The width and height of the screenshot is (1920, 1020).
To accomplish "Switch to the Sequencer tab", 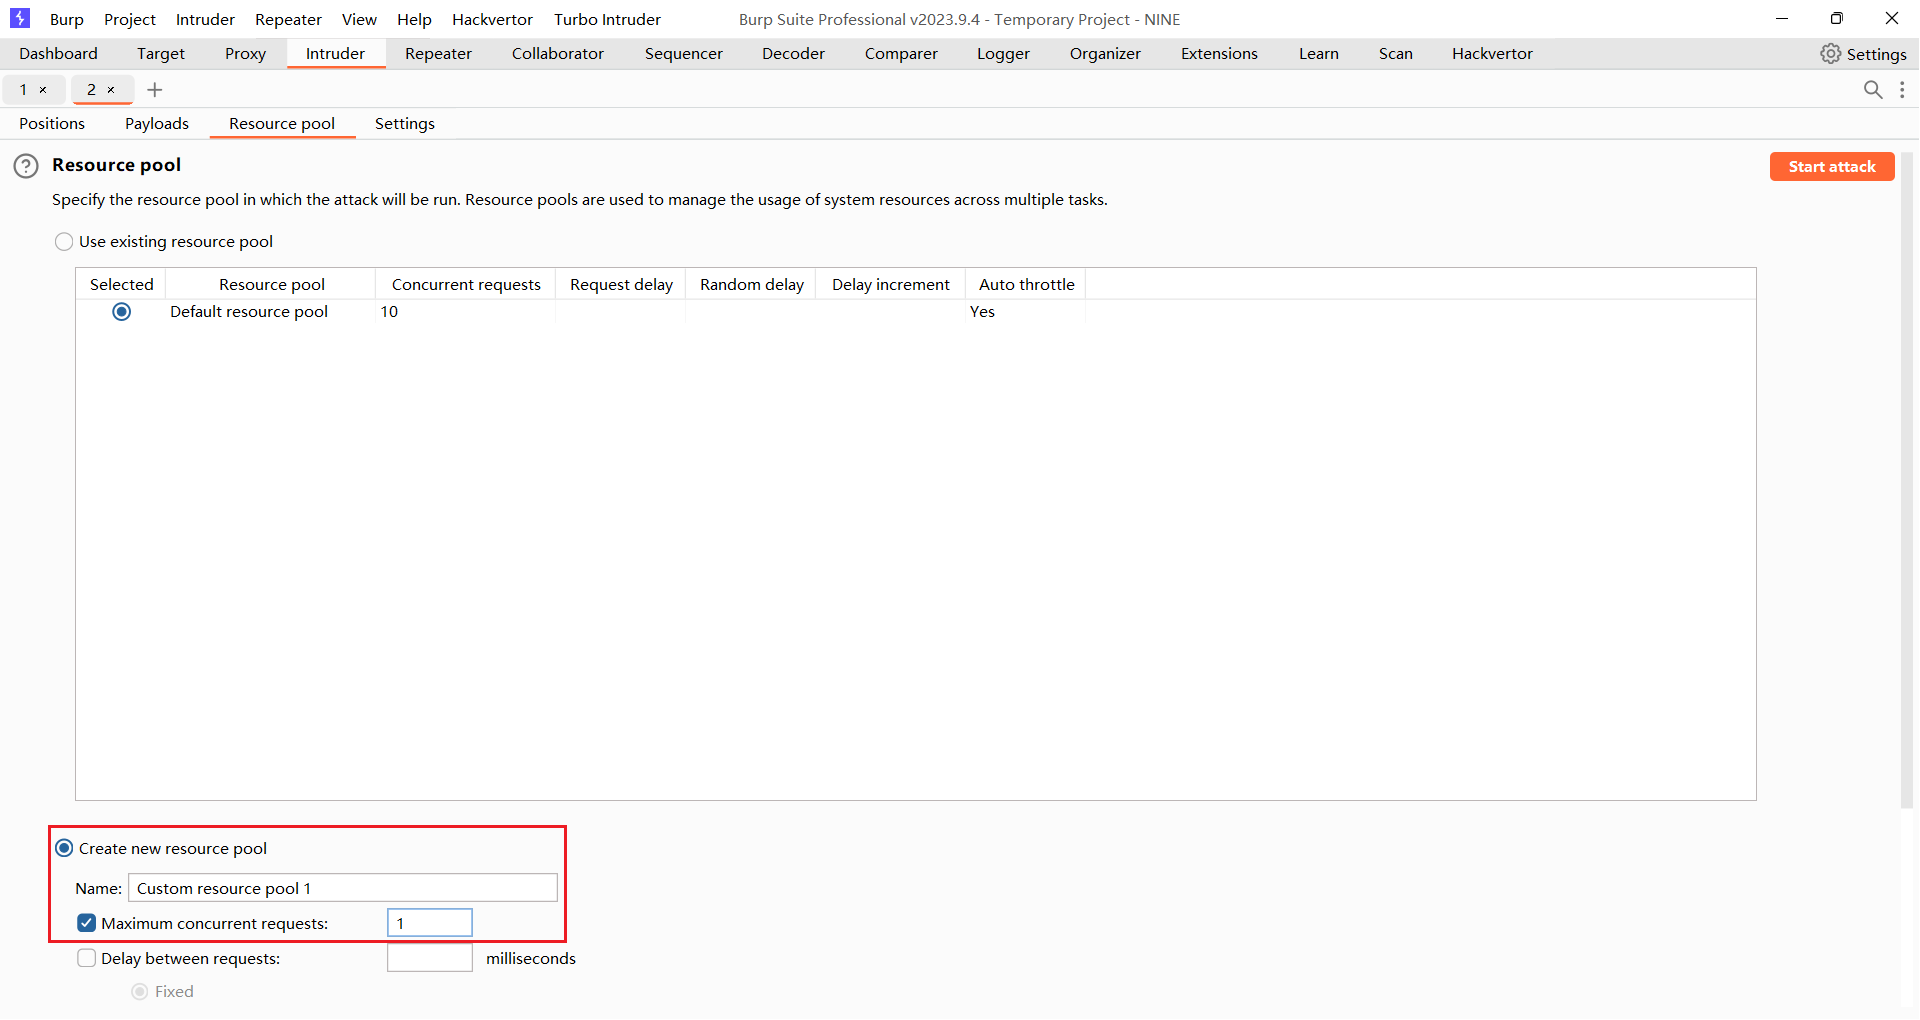I will pyautogui.click(x=683, y=54).
